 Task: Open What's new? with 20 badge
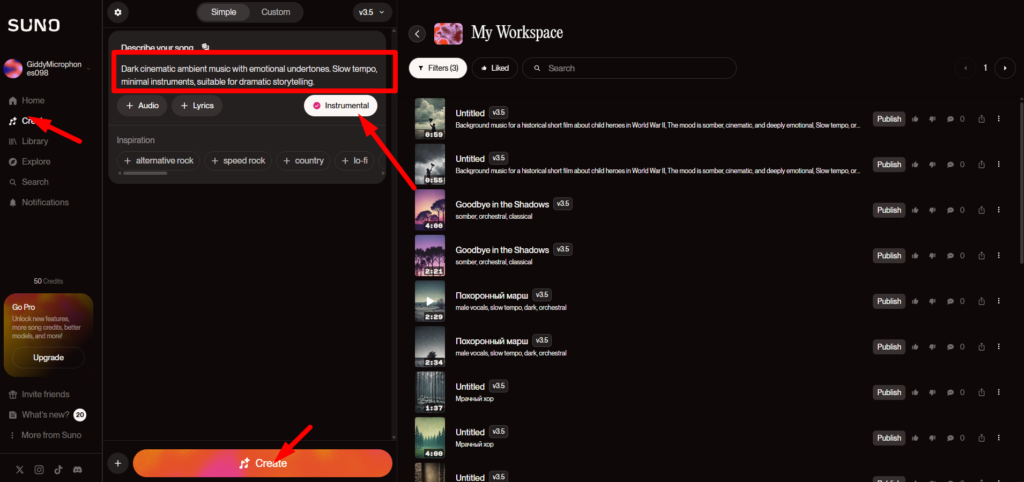(x=46, y=415)
